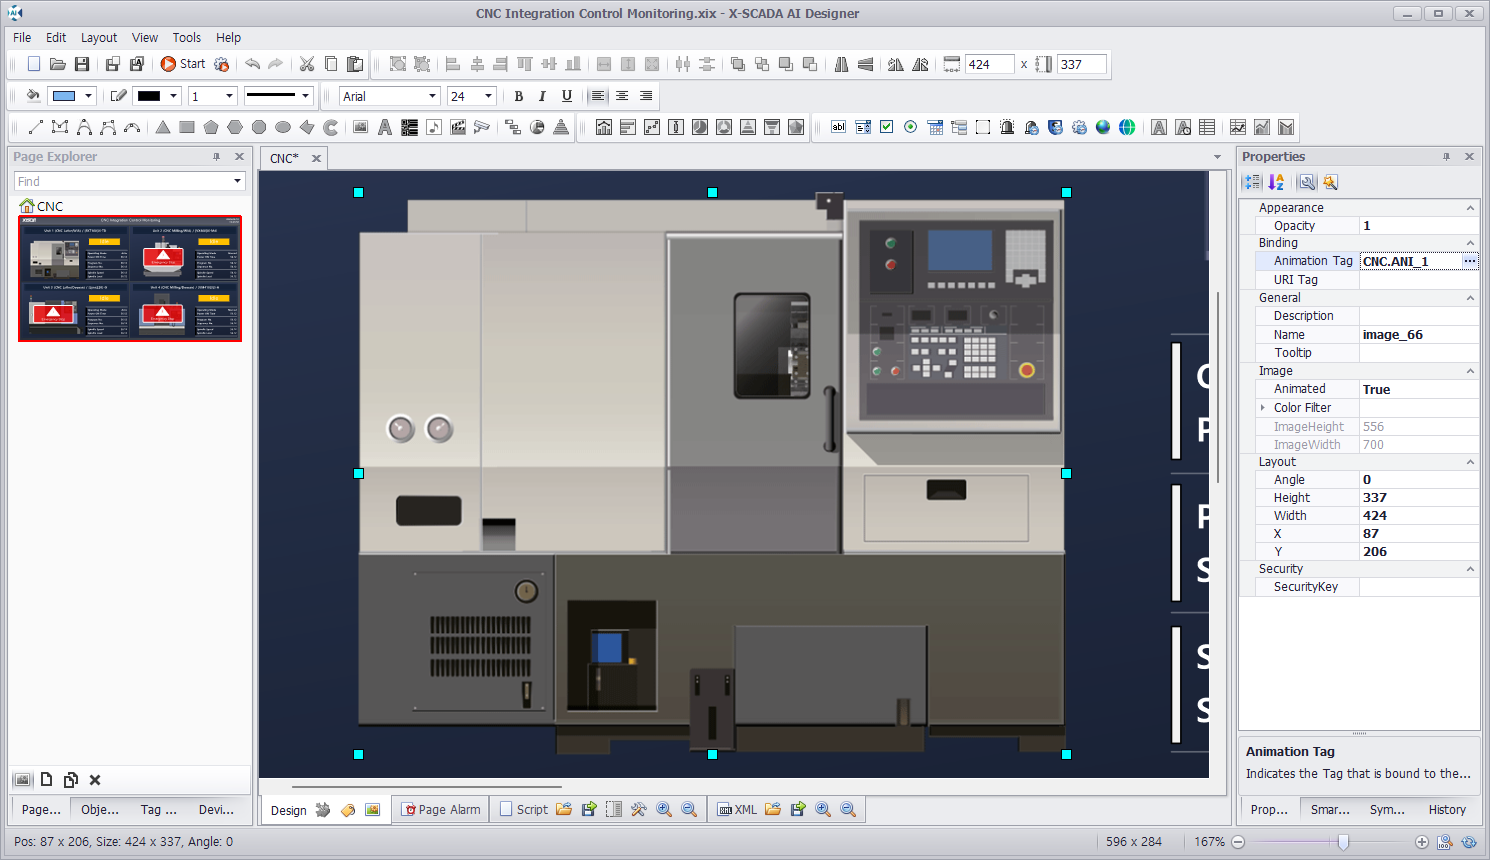Viewport: 1490px width, 860px height.
Task: Click the black line color swatch
Action: 149,96
